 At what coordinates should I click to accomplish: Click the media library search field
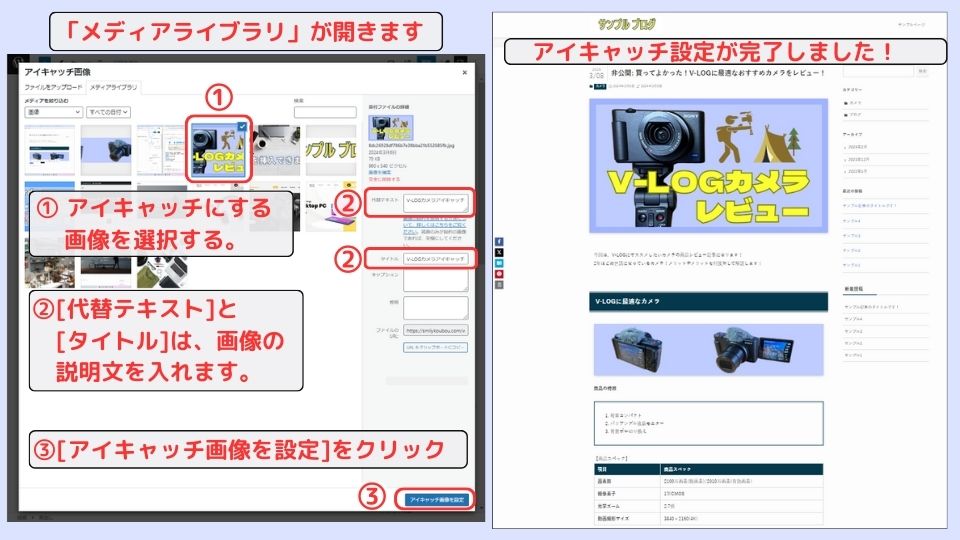[x=324, y=112]
